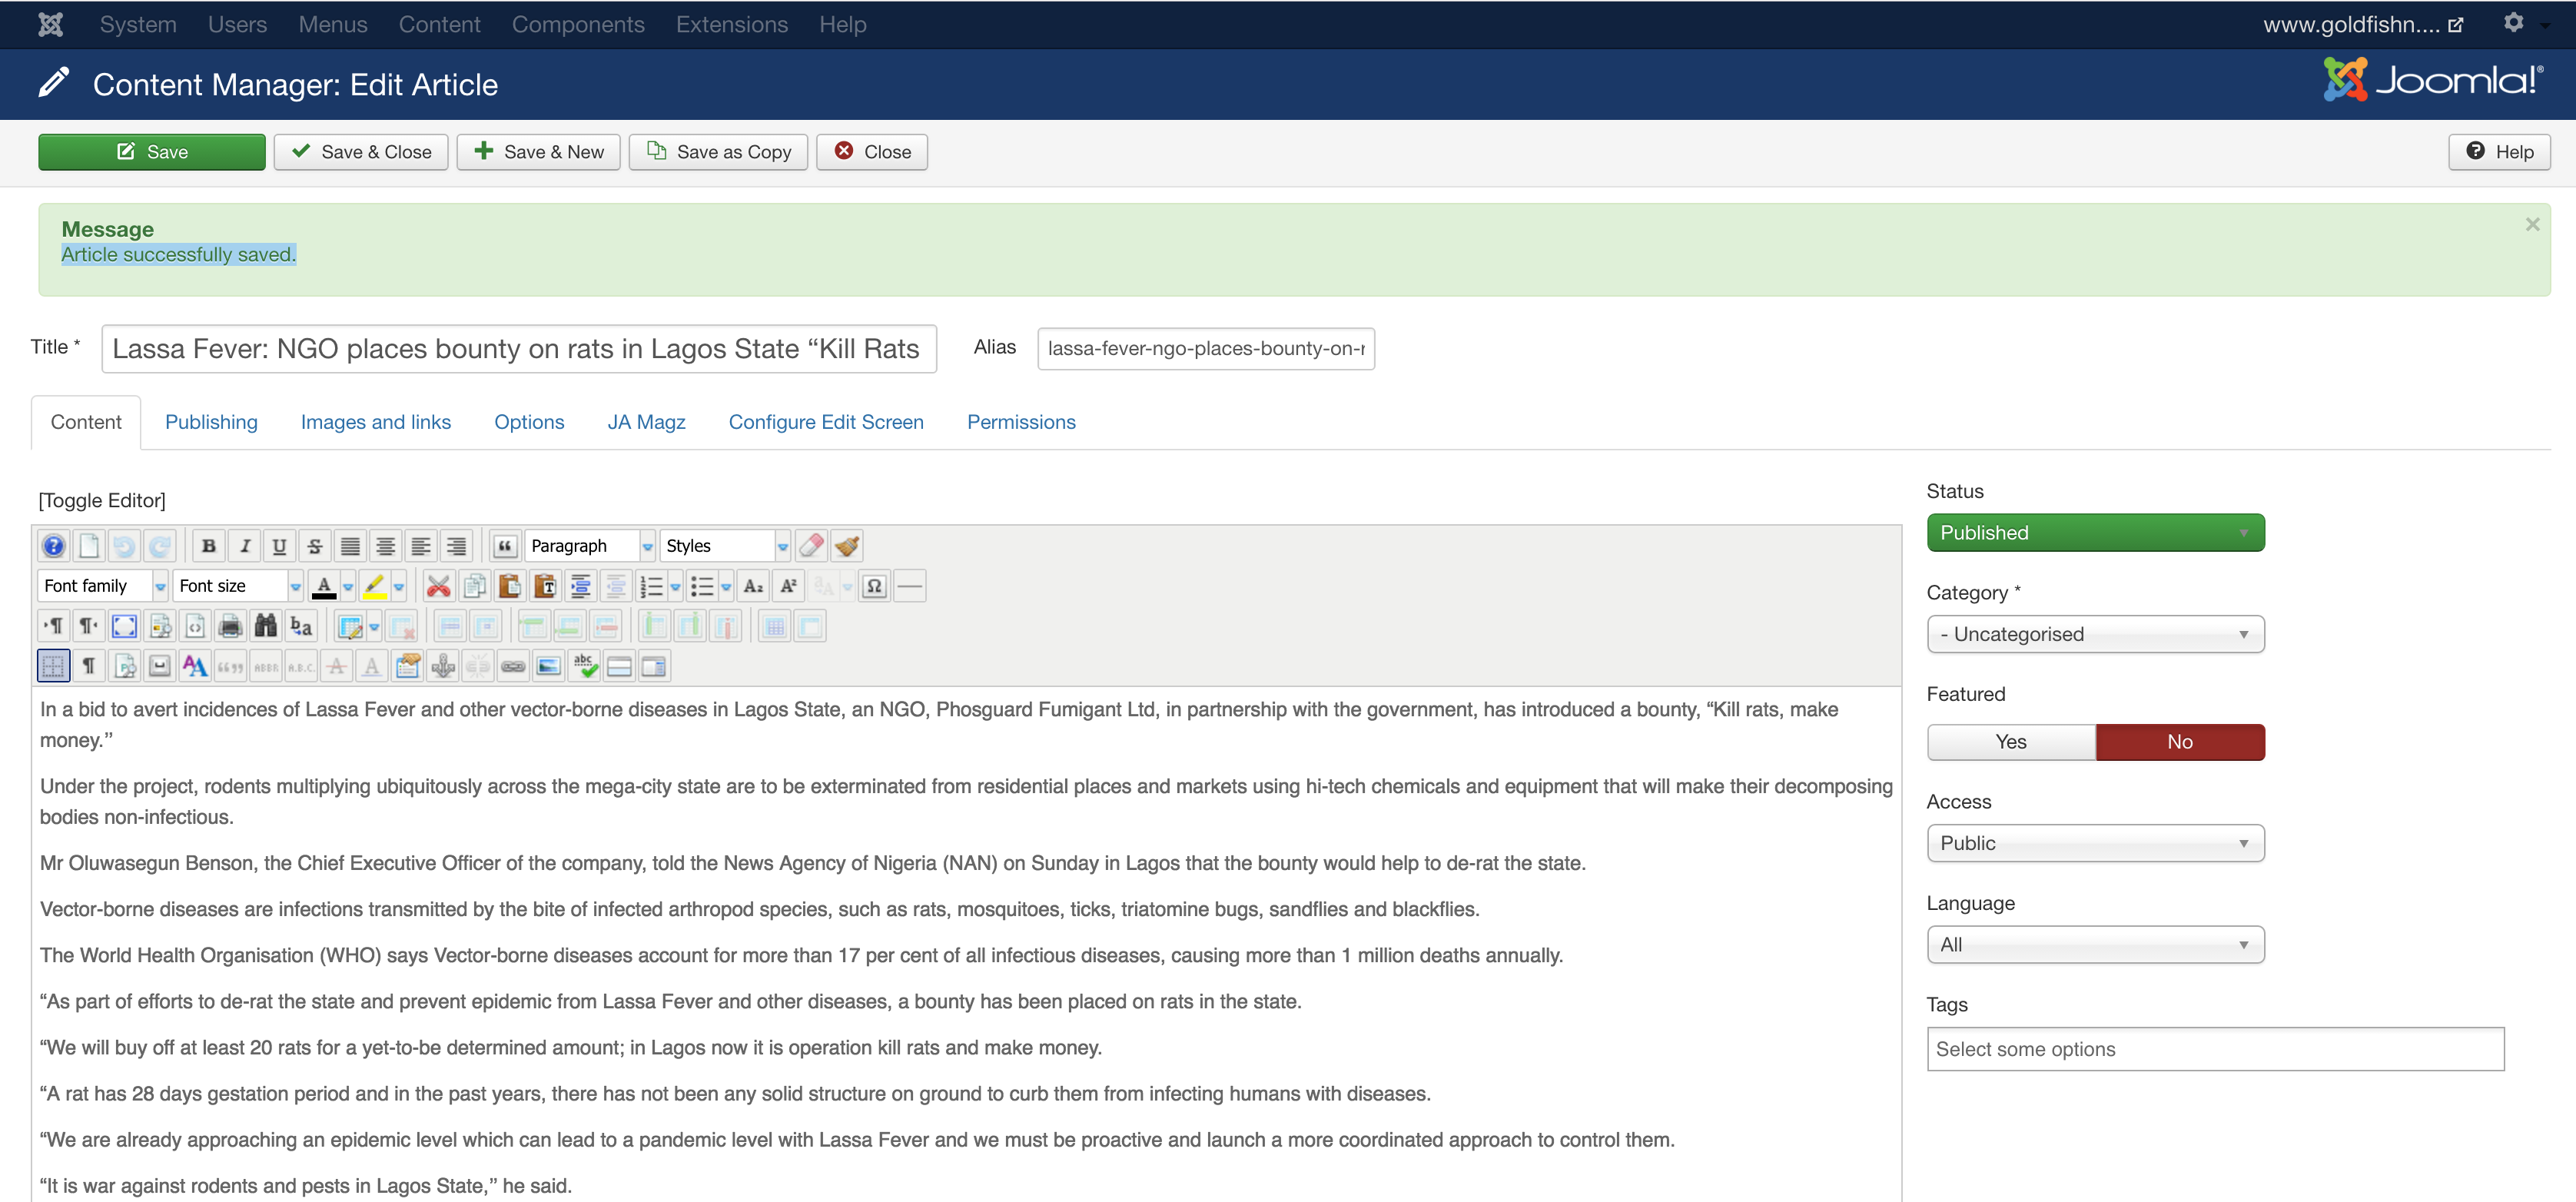Image resolution: width=2576 pixels, height=1202 pixels.
Task: Toggle the visual aid guidelines button
Action: pos(54,666)
